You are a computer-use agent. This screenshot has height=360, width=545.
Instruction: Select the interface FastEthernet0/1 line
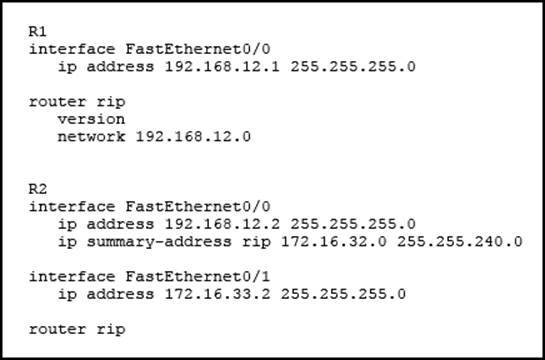tap(149, 277)
